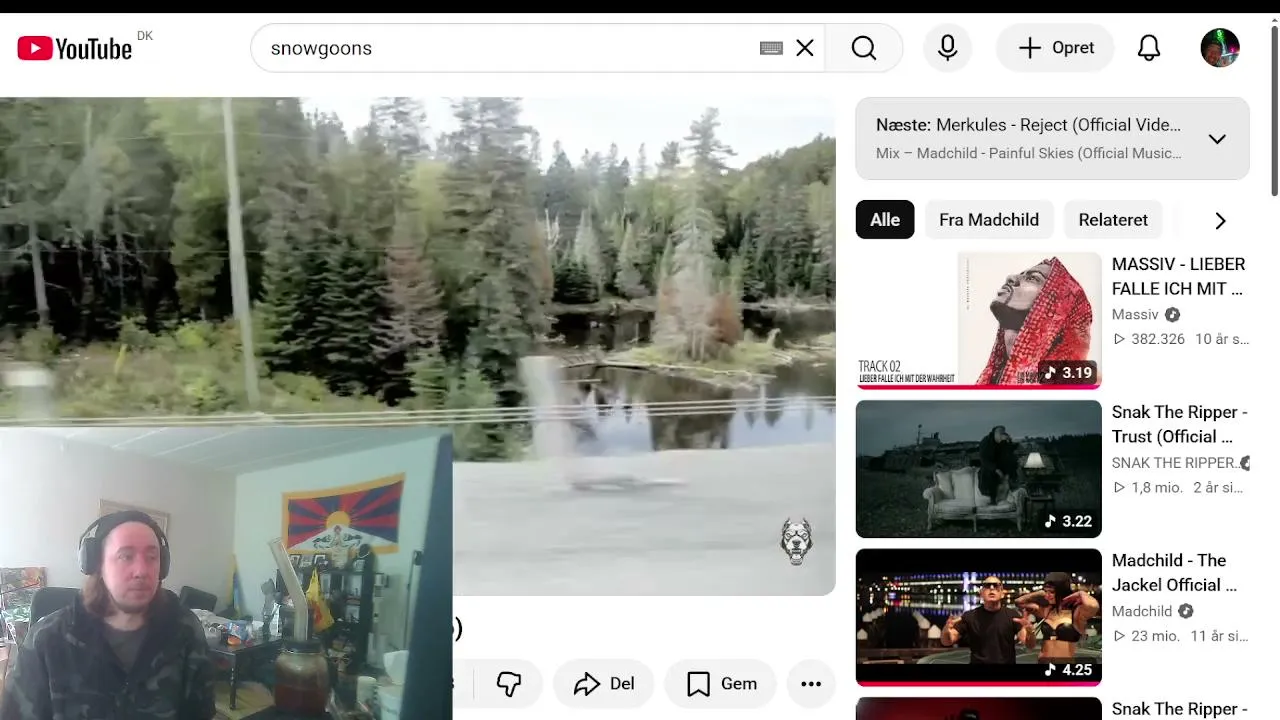
Task: Click the verified badge next to Massiv
Action: click(1173, 315)
